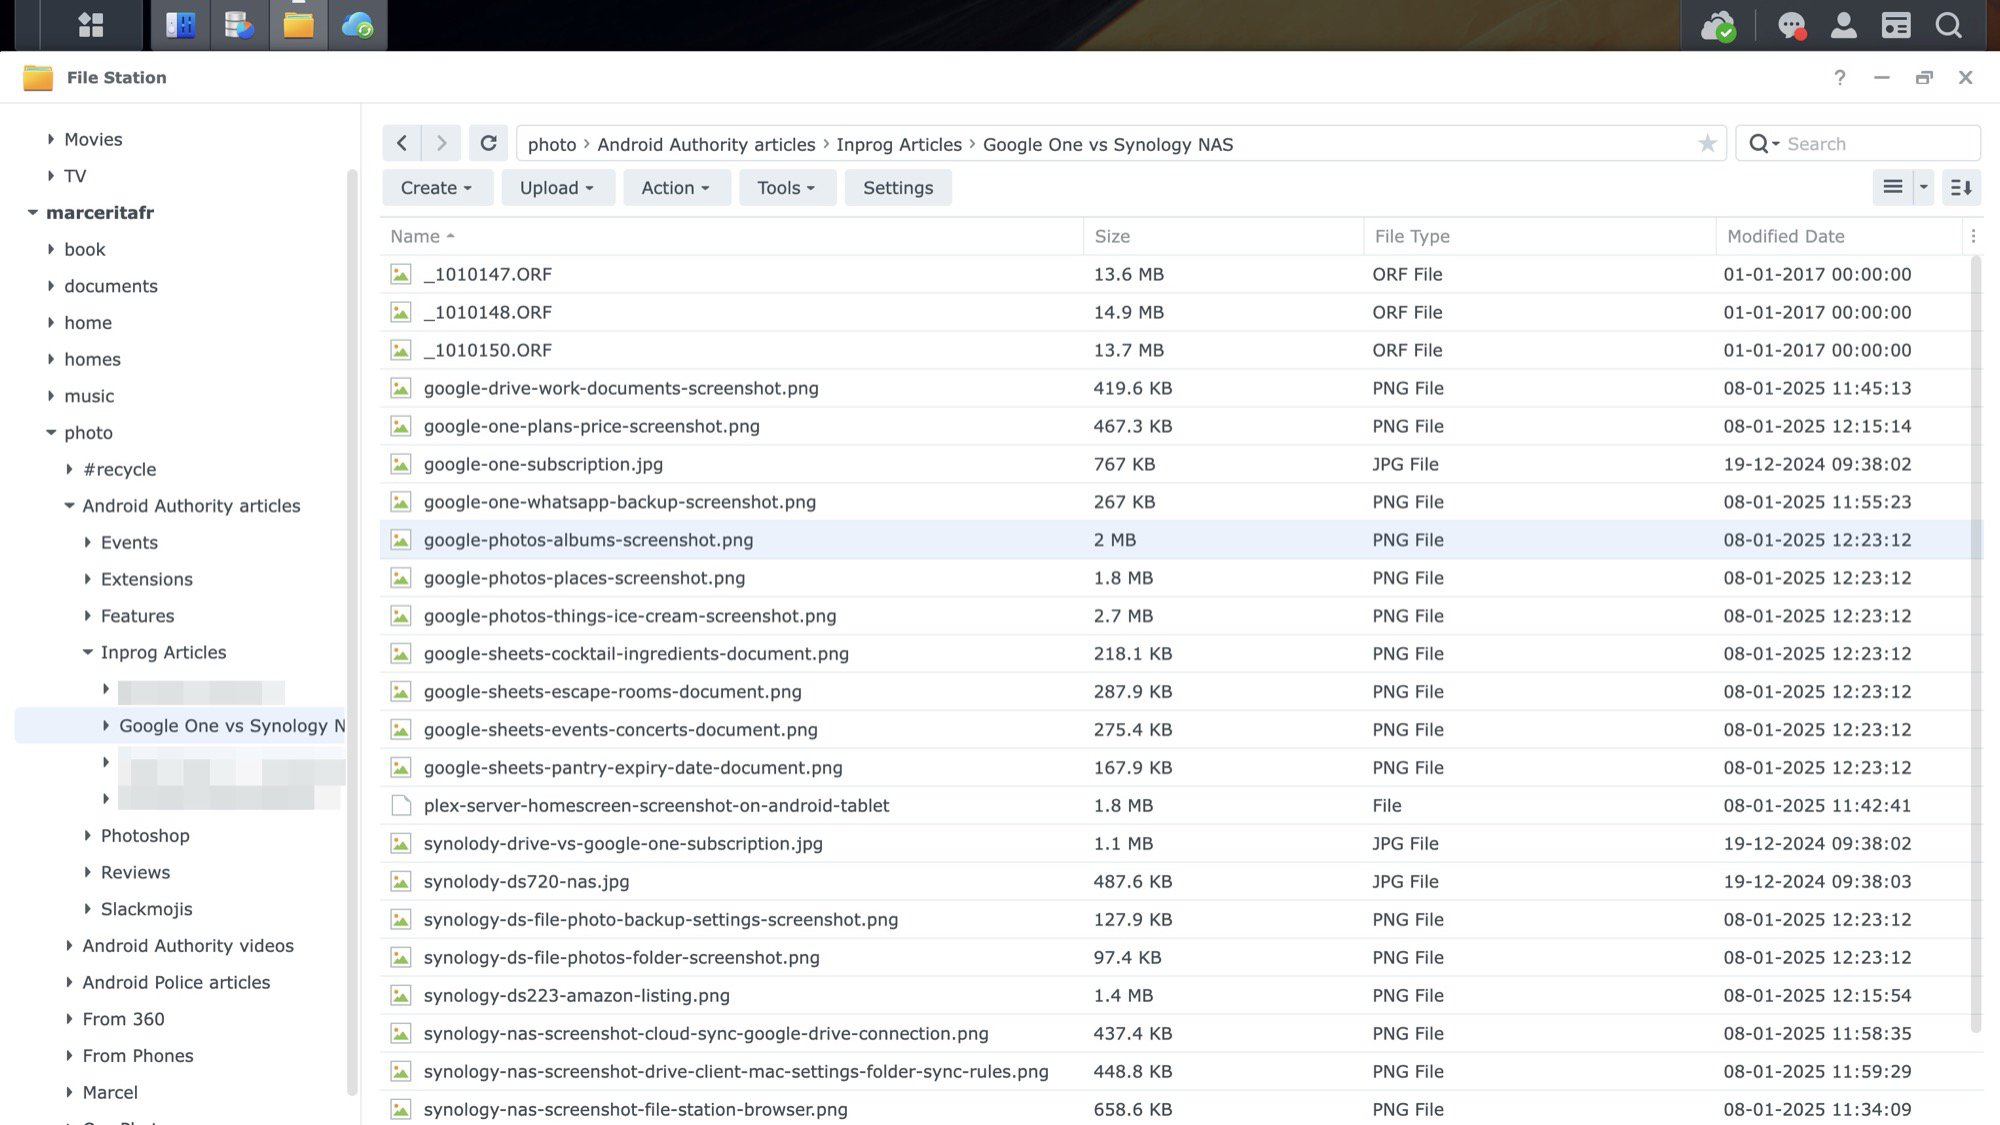The width and height of the screenshot is (2000, 1125).
Task: Click the File Station help question mark
Action: click(x=1839, y=77)
